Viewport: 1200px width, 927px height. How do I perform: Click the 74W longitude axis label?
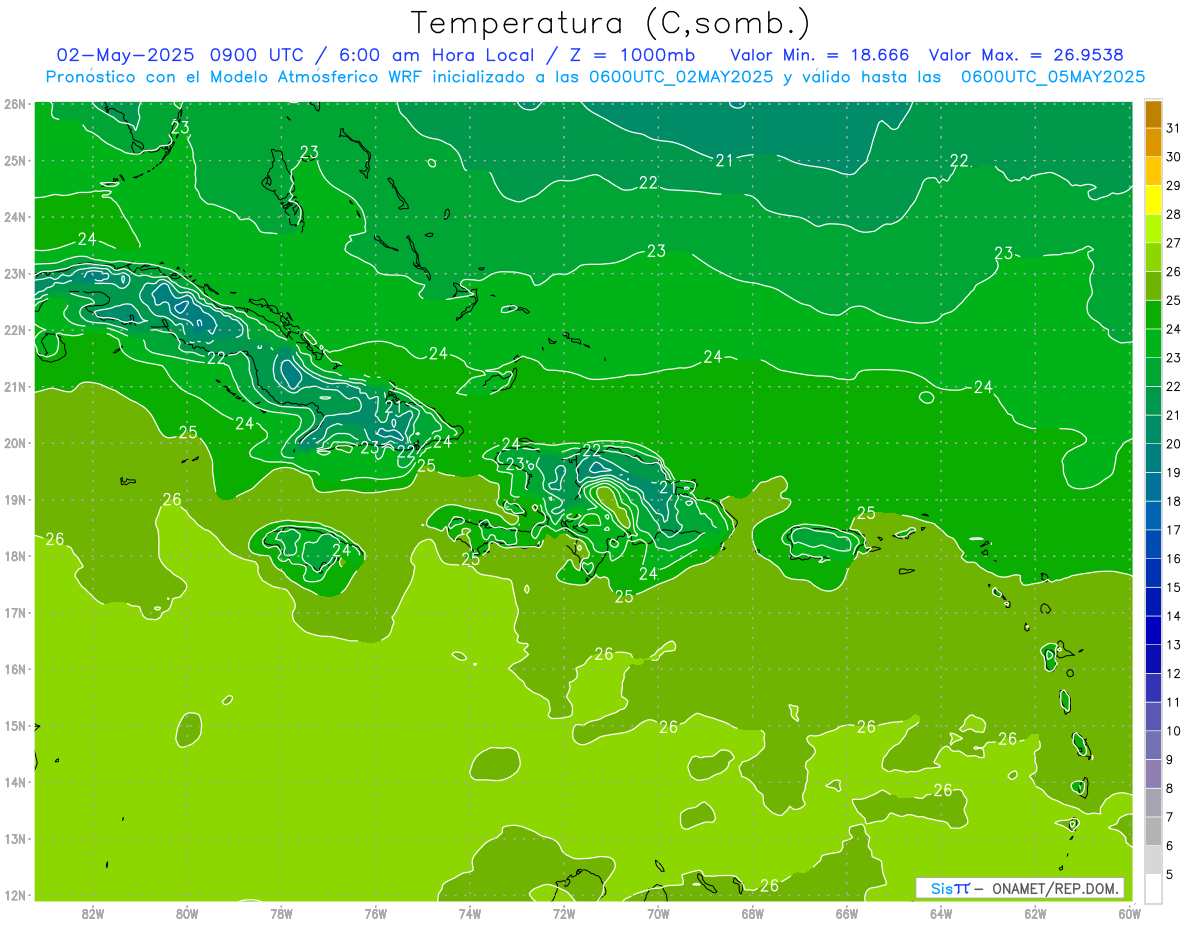pos(470,914)
